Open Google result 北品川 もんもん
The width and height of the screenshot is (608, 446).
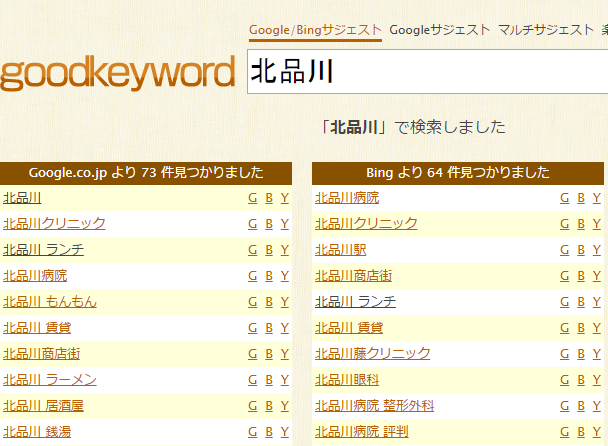pos(50,302)
